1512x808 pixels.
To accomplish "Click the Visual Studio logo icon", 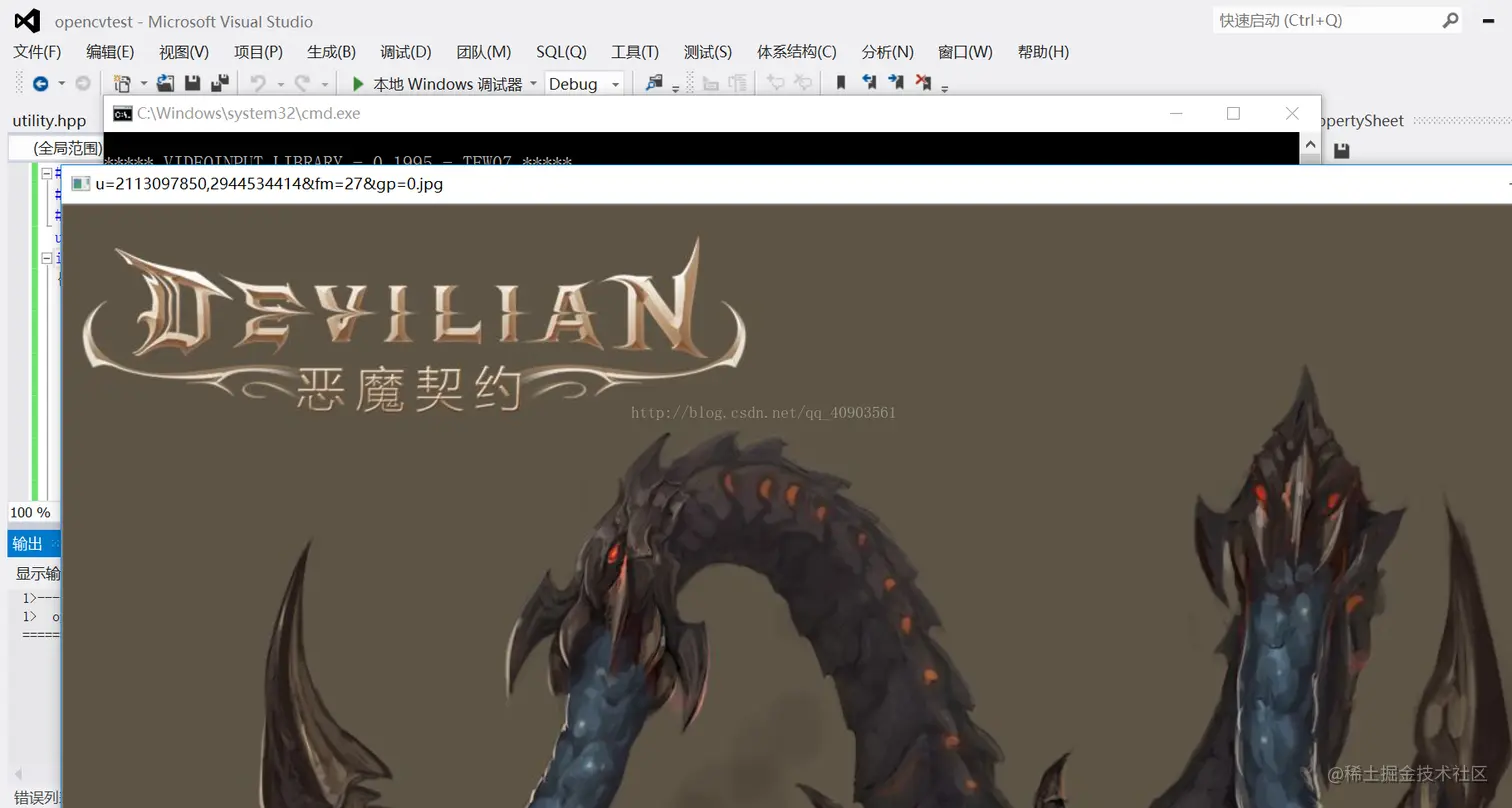I will [x=27, y=21].
